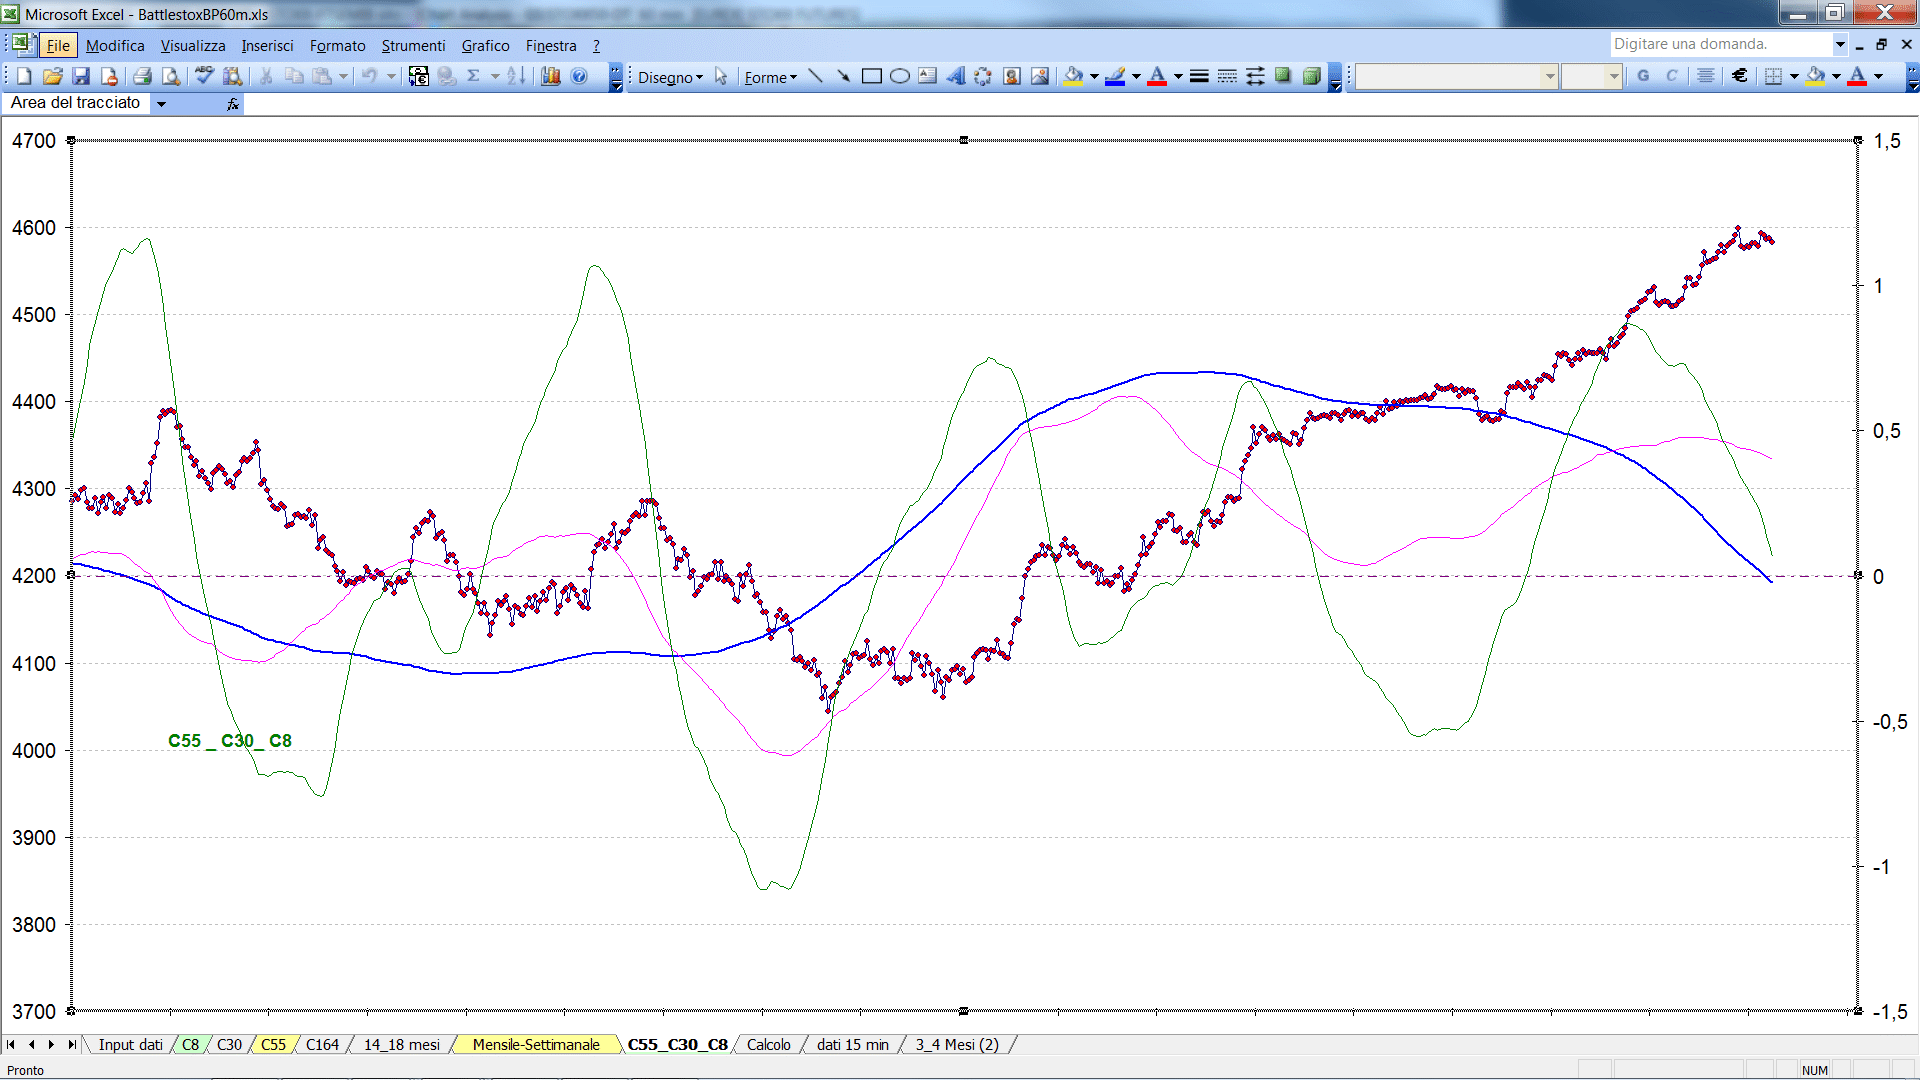Create a new workbook from the toolbar

(x=24, y=76)
